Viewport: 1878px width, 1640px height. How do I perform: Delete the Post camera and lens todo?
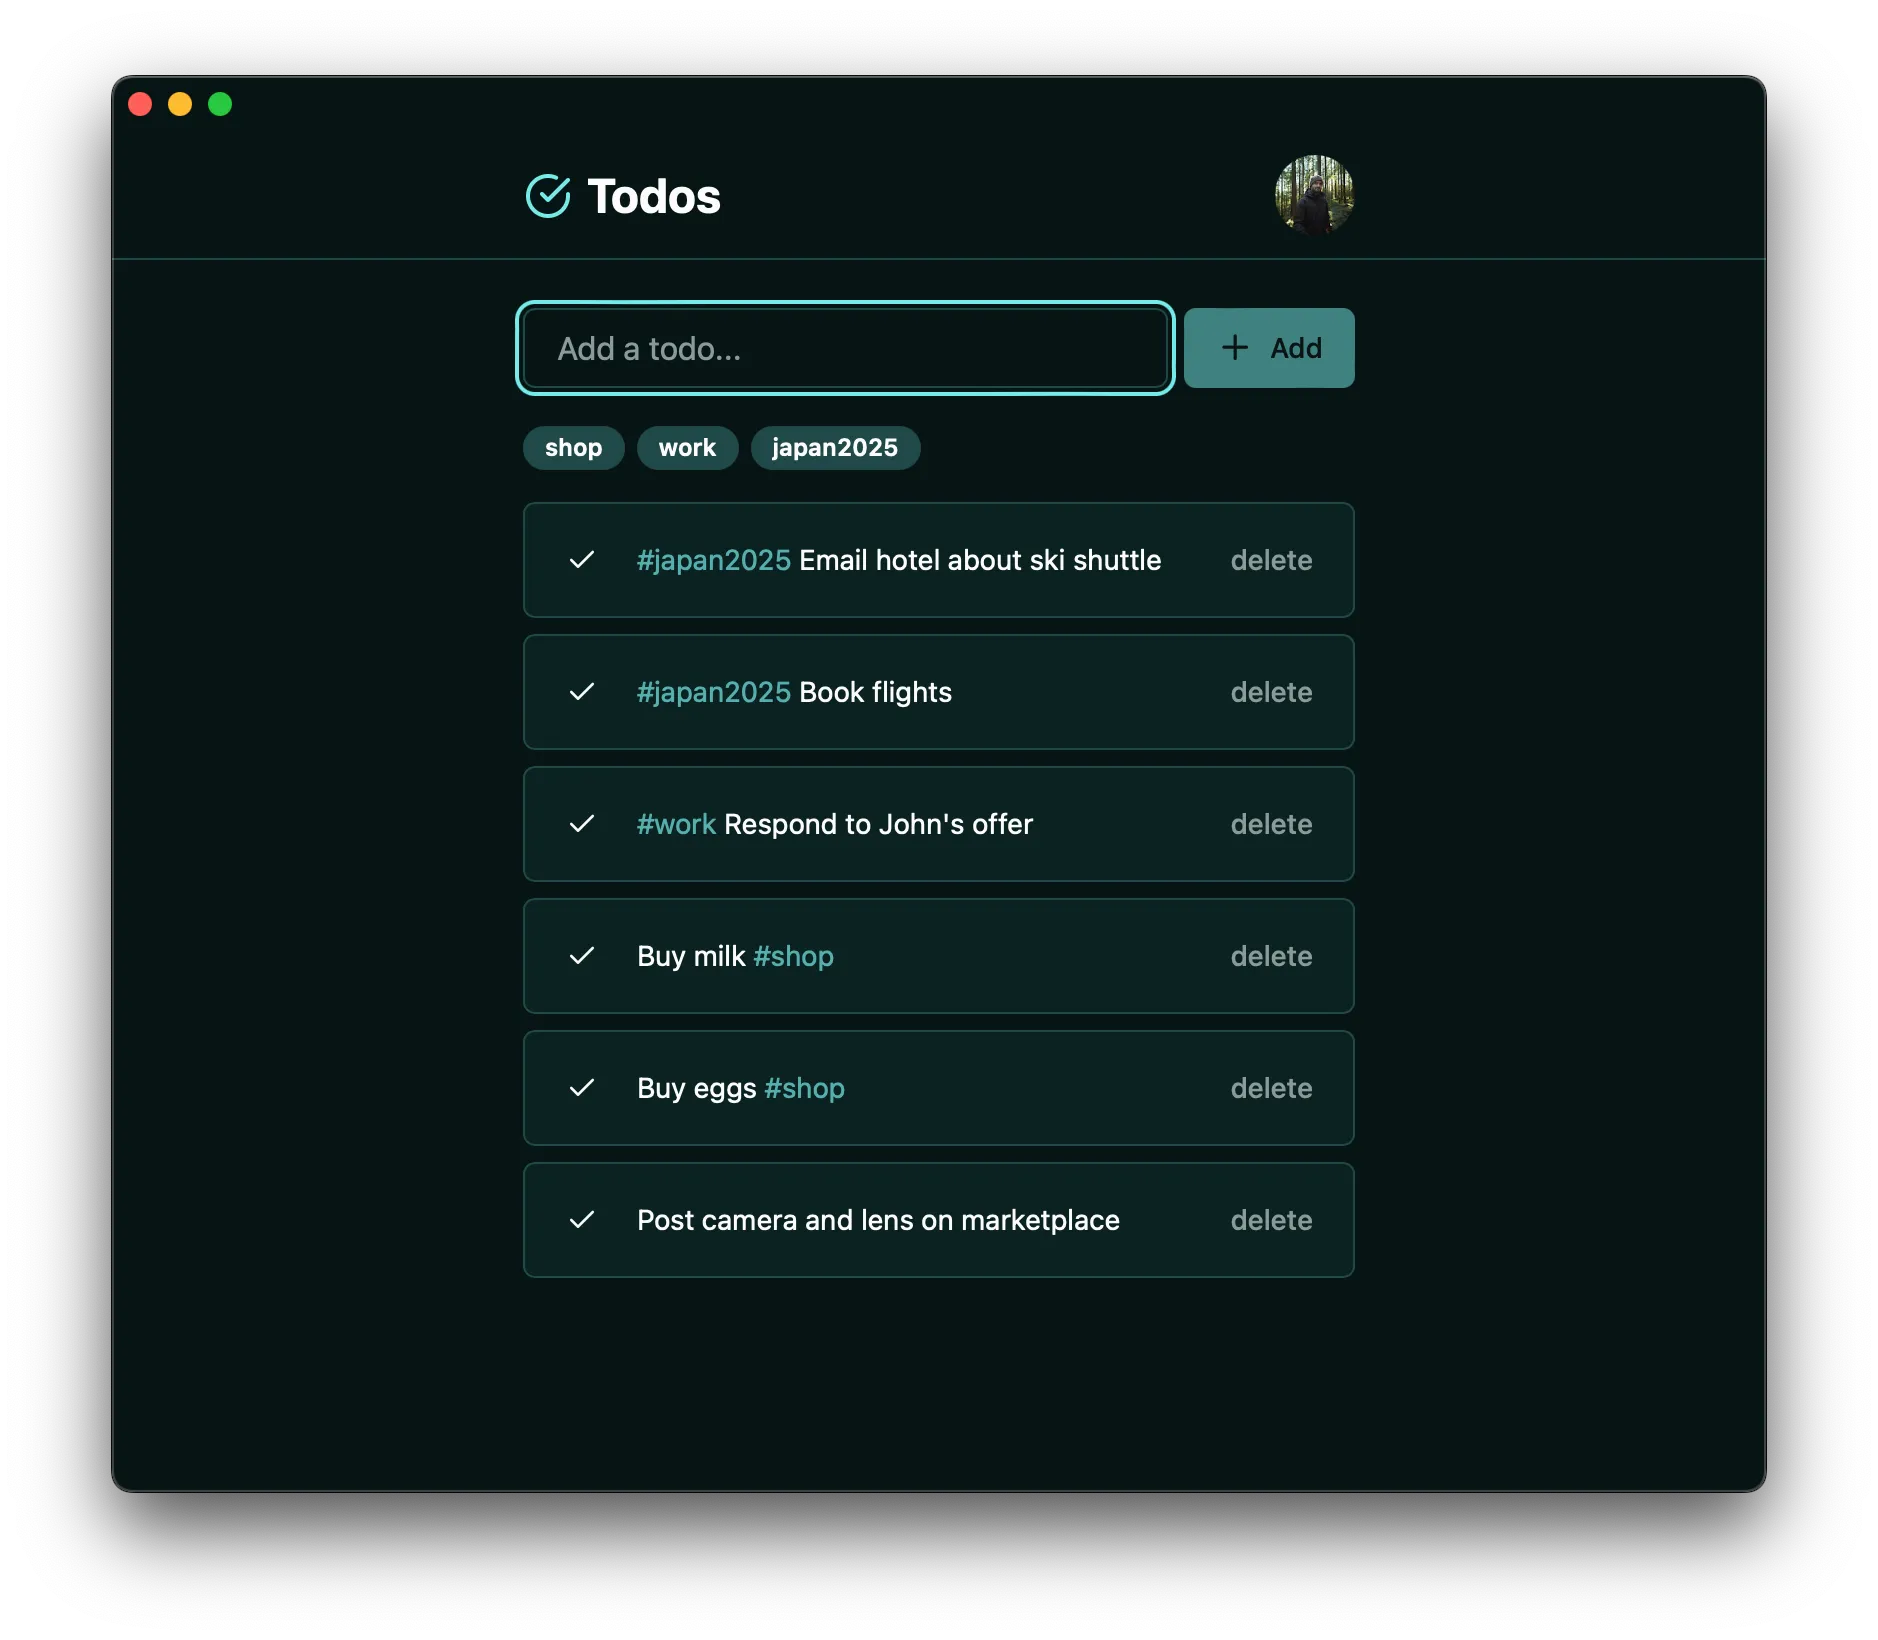click(1271, 1220)
